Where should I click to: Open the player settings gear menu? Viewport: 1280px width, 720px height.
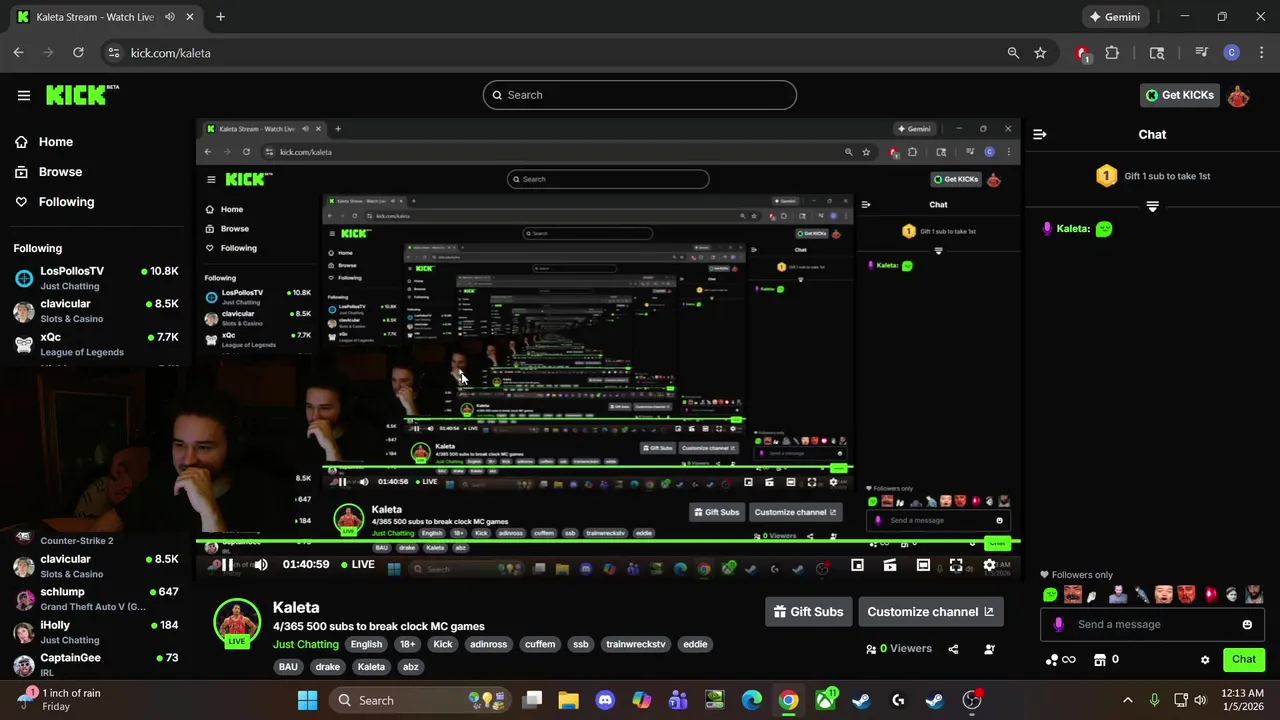click(989, 565)
